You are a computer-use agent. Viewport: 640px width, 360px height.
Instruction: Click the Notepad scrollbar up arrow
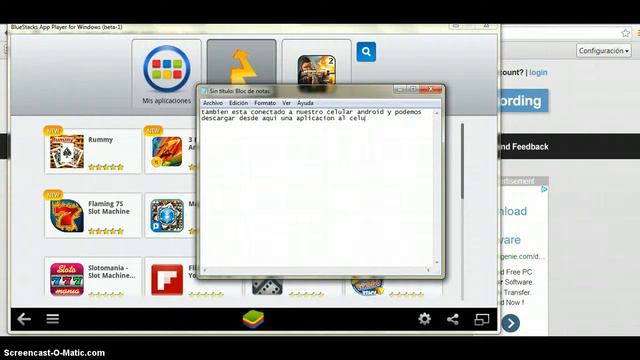click(x=437, y=112)
